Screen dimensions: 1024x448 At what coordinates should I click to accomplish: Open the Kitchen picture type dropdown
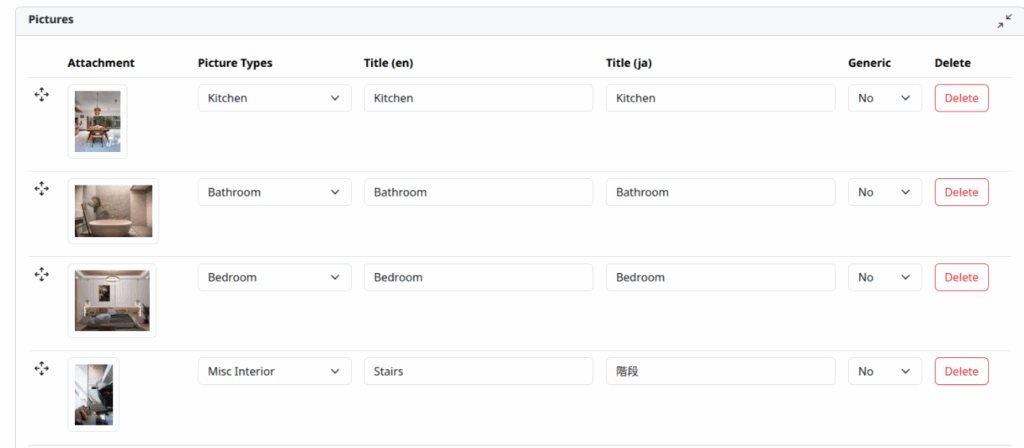(274, 98)
